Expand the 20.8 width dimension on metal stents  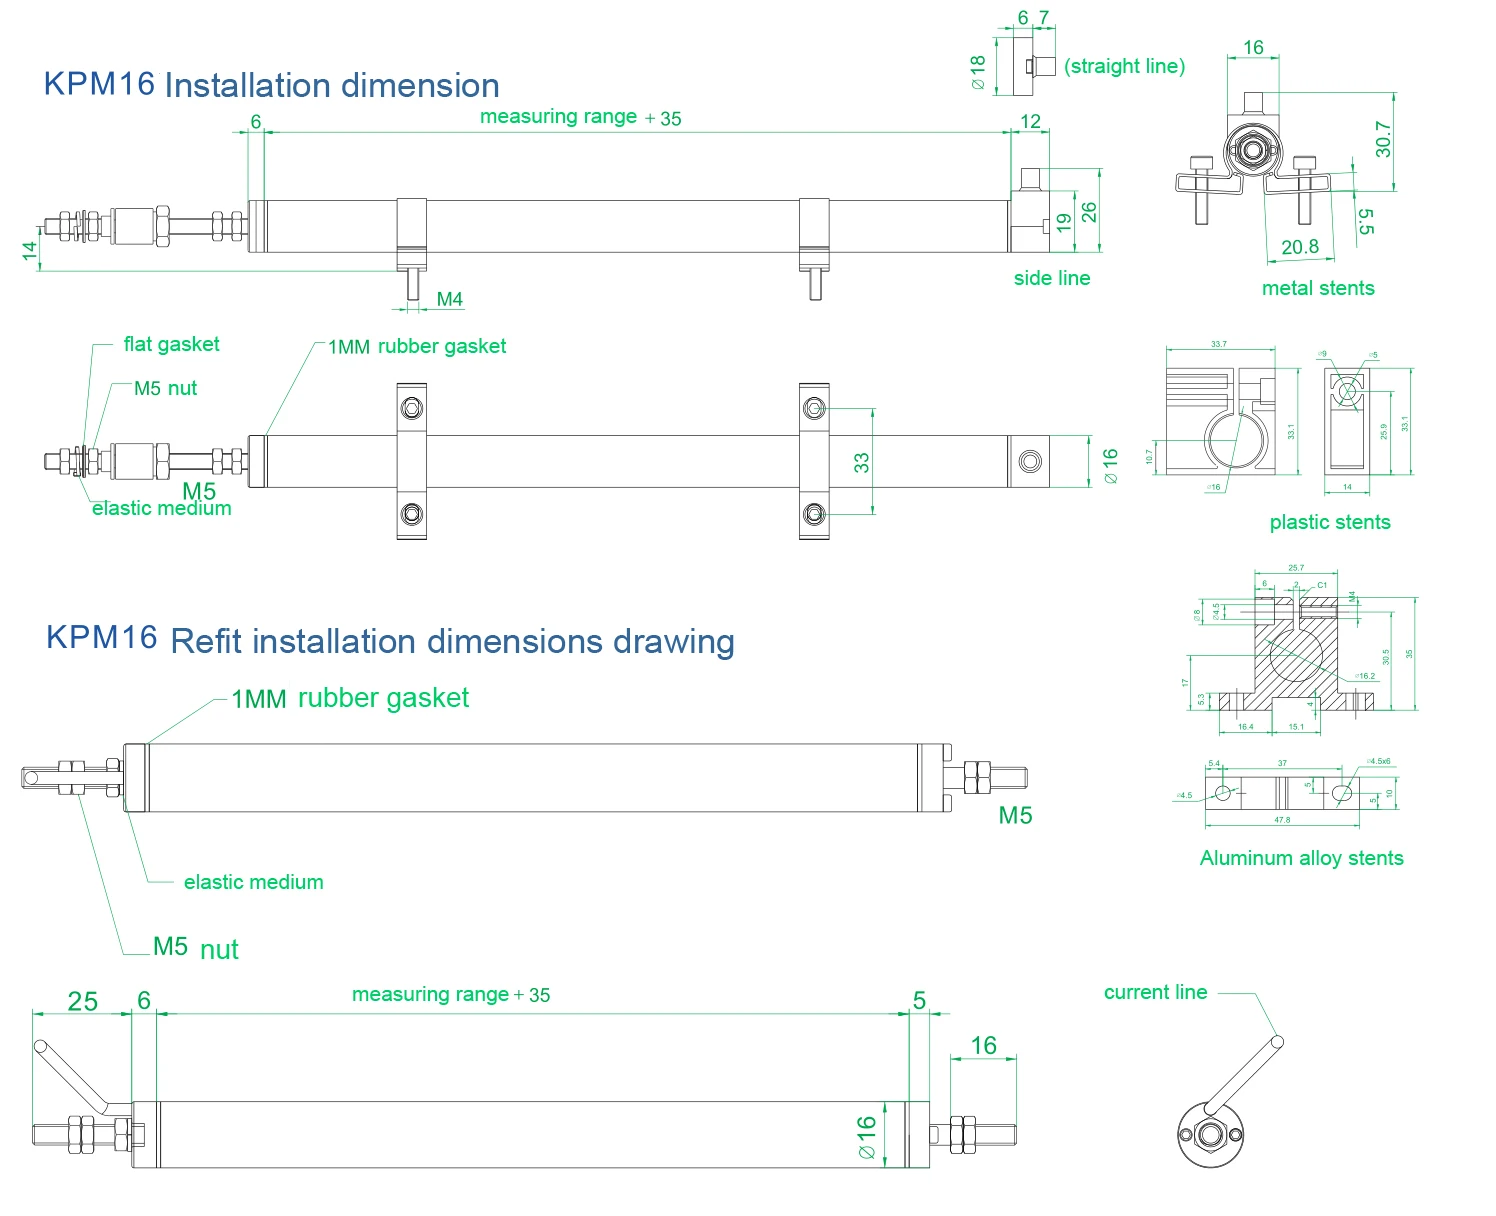point(1302,245)
